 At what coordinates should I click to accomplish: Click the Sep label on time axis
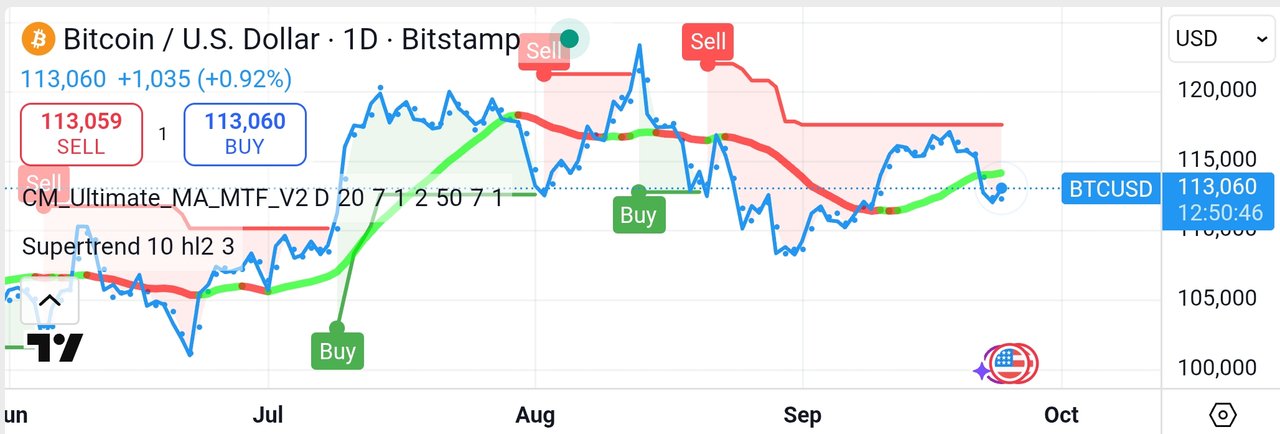pos(804,414)
